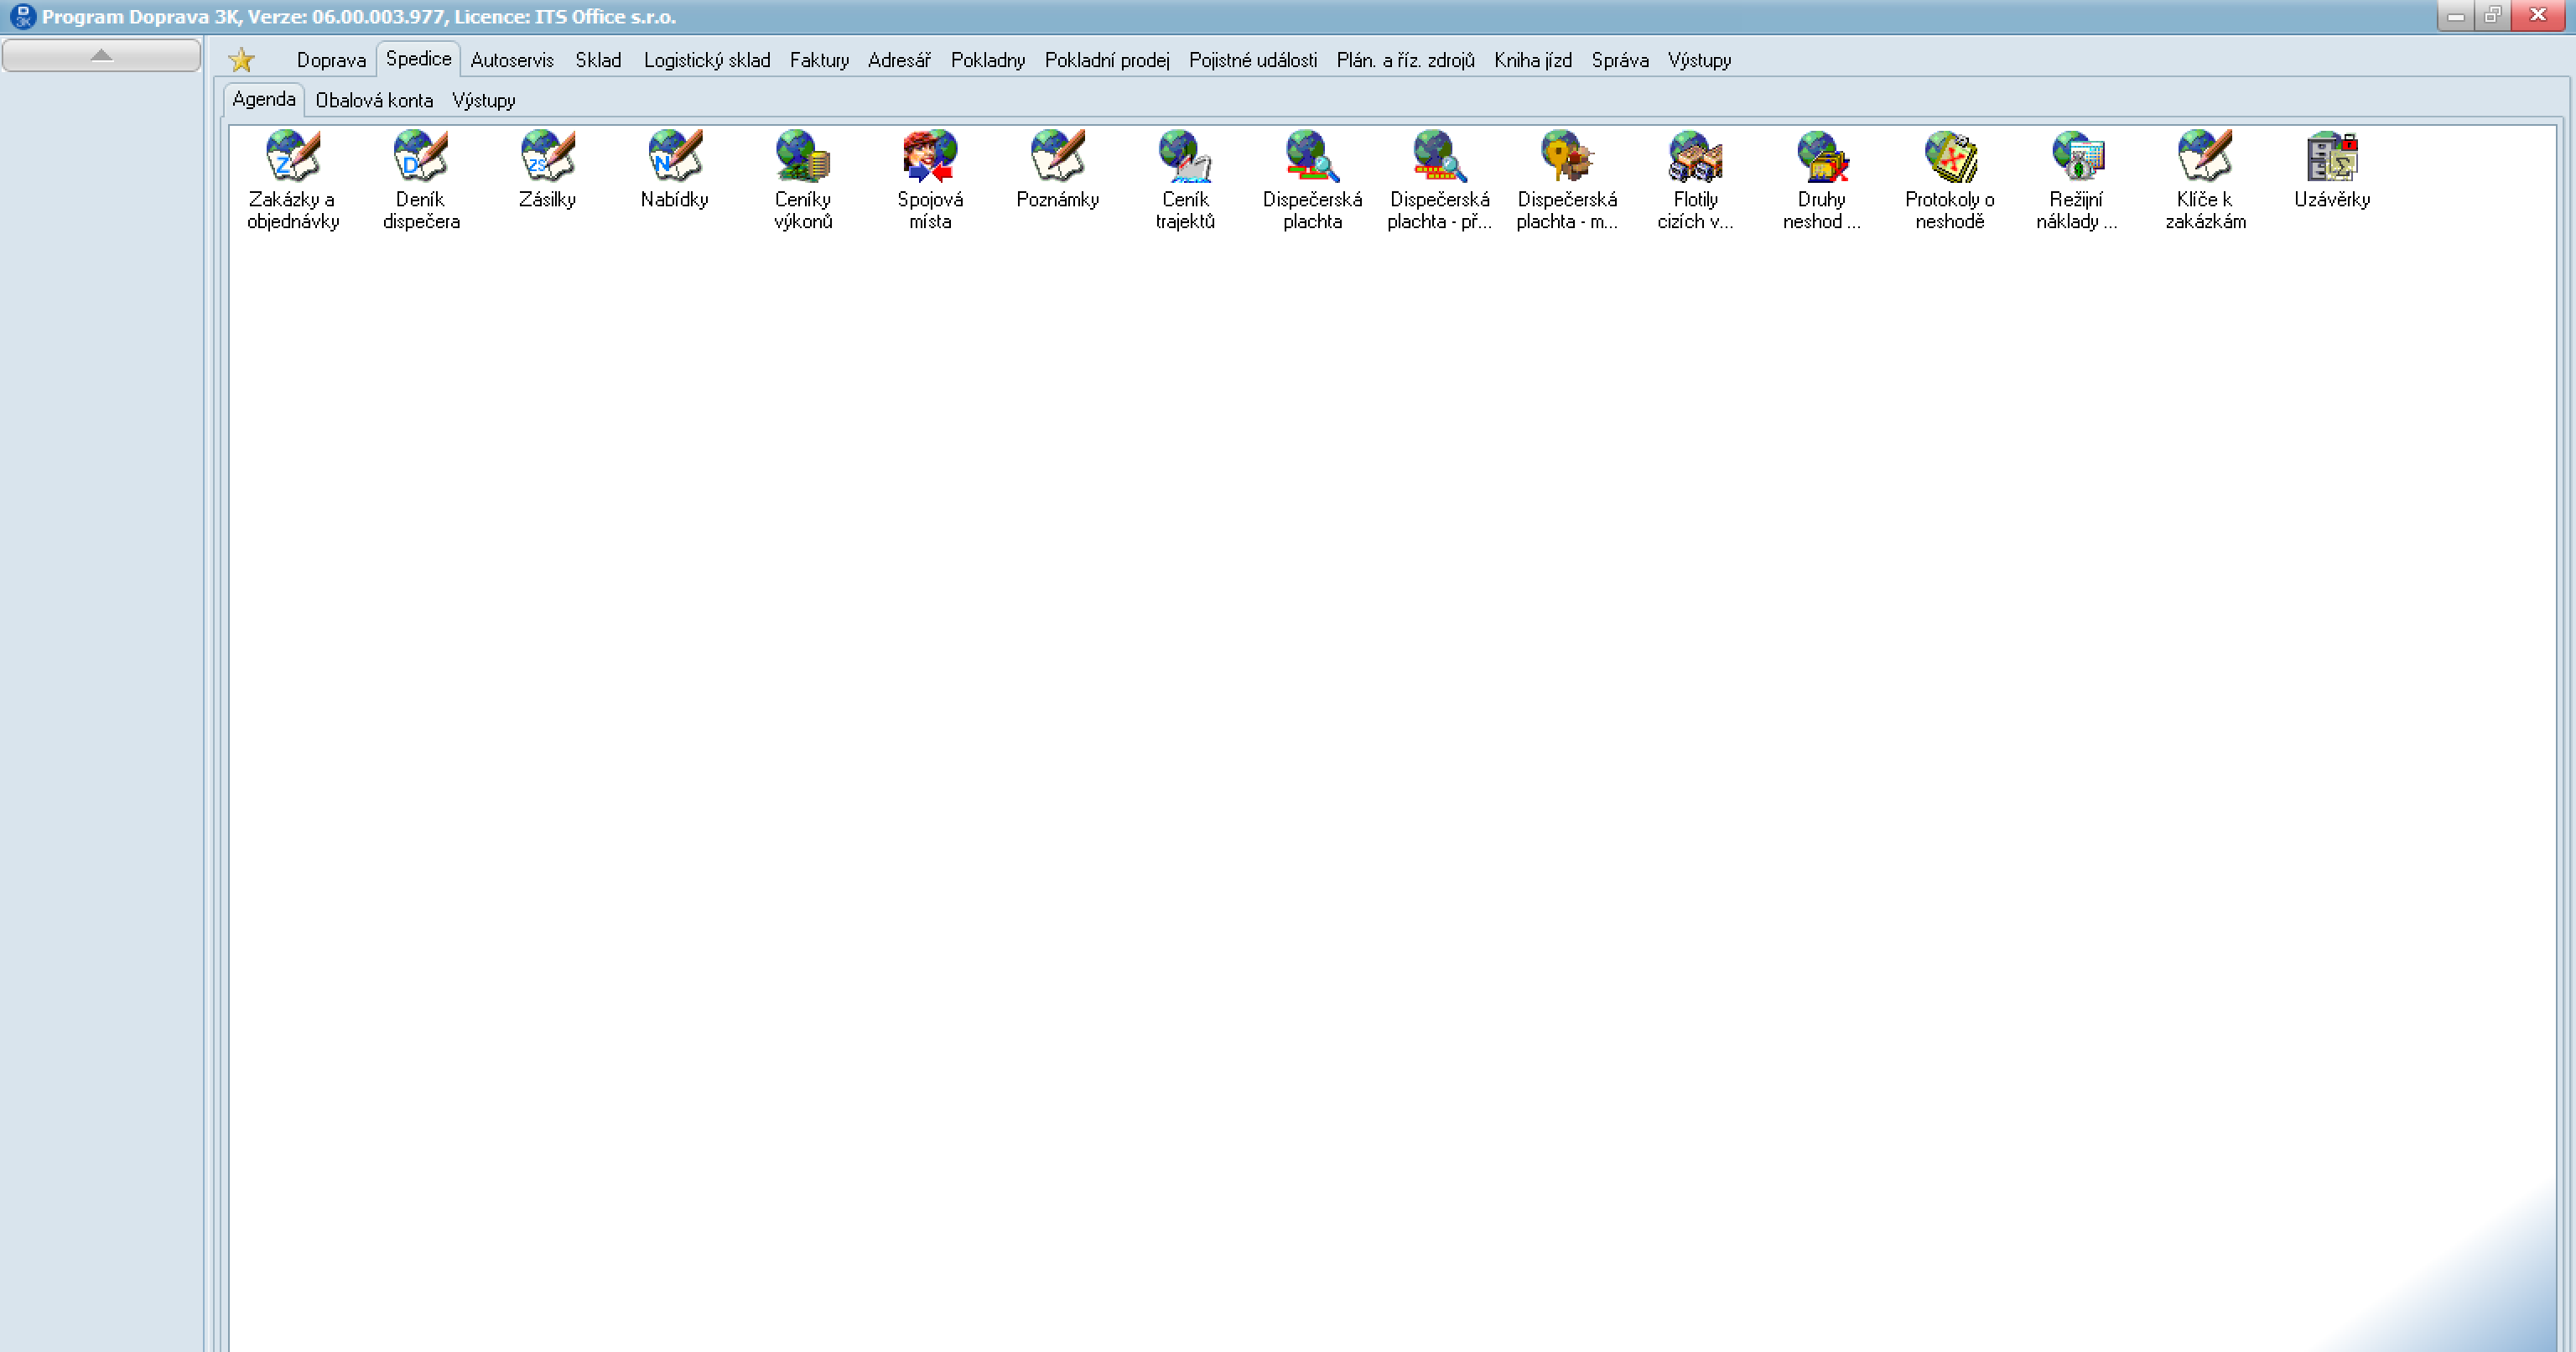Open the Uzávěrky icon

[2332, 170]
